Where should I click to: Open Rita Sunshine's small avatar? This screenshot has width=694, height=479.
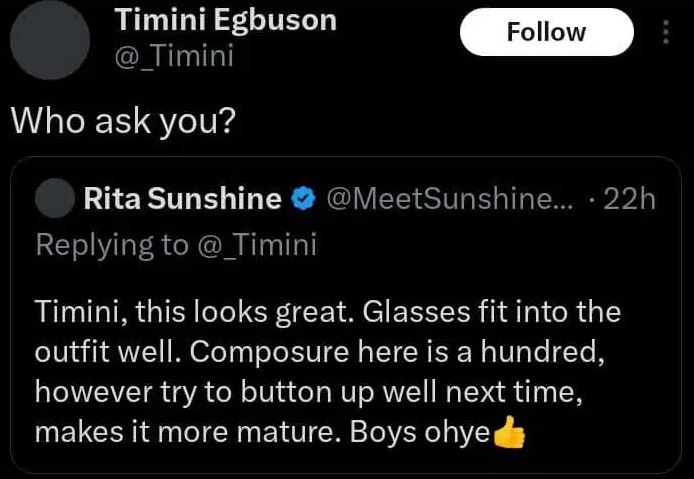coord(54,200)
